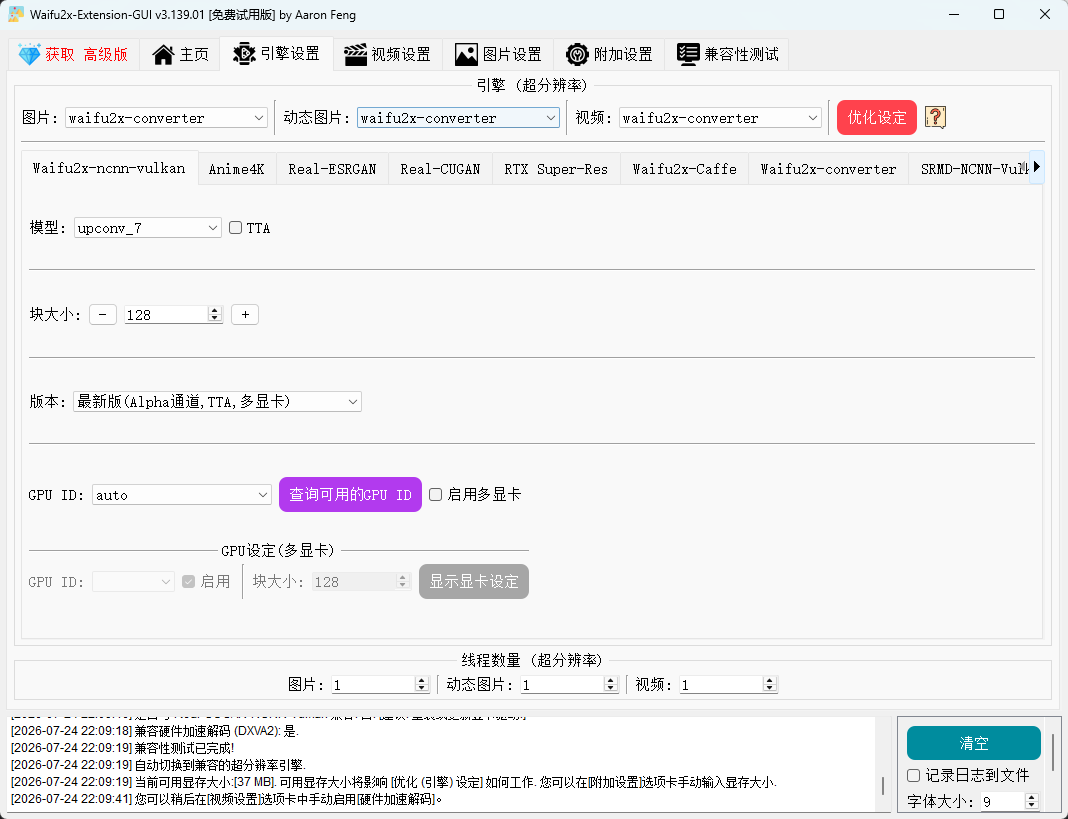Switch to the SRMD-NCNN-Vulkan tab

coord(969,169)
